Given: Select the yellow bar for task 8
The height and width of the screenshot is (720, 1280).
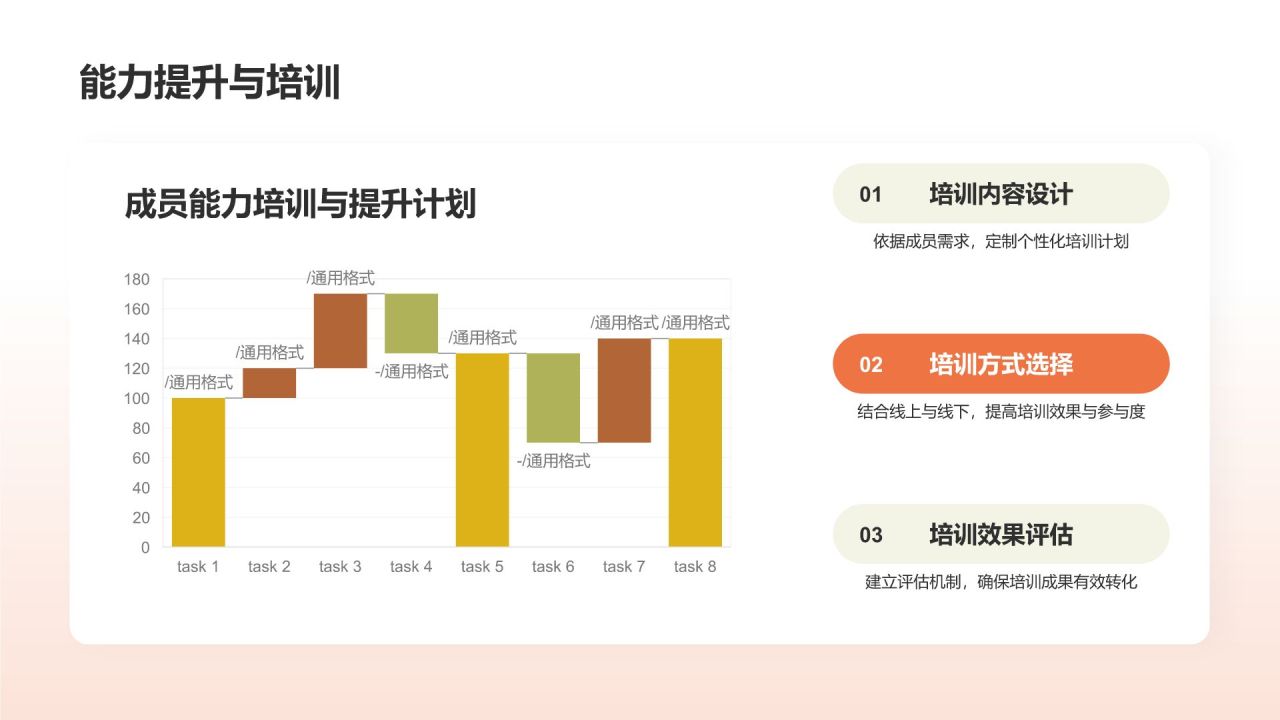Looking at the screenshot, I should pos(695,442).
